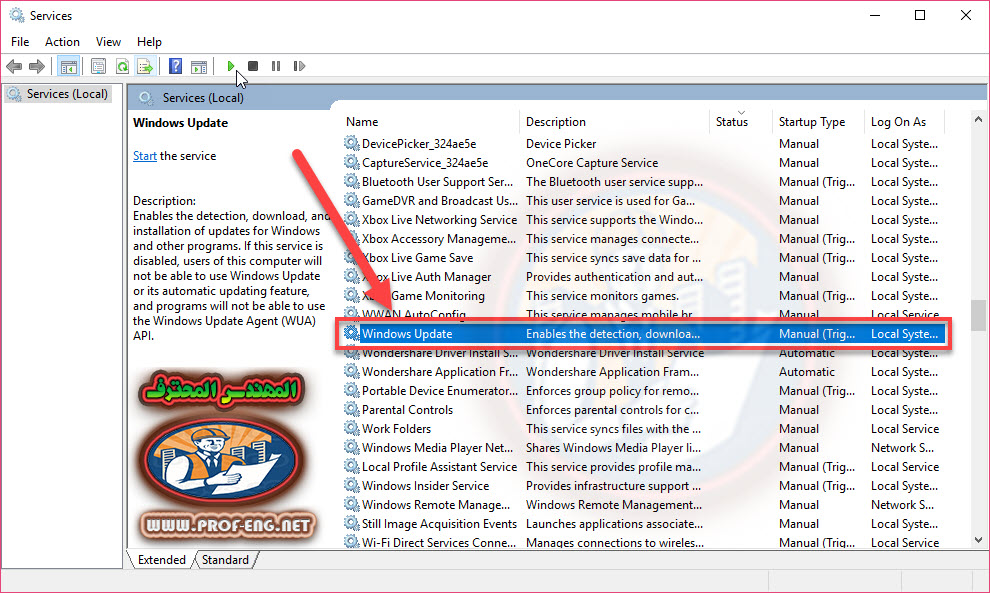Sort by the Log On As column header

coord(904,122)
